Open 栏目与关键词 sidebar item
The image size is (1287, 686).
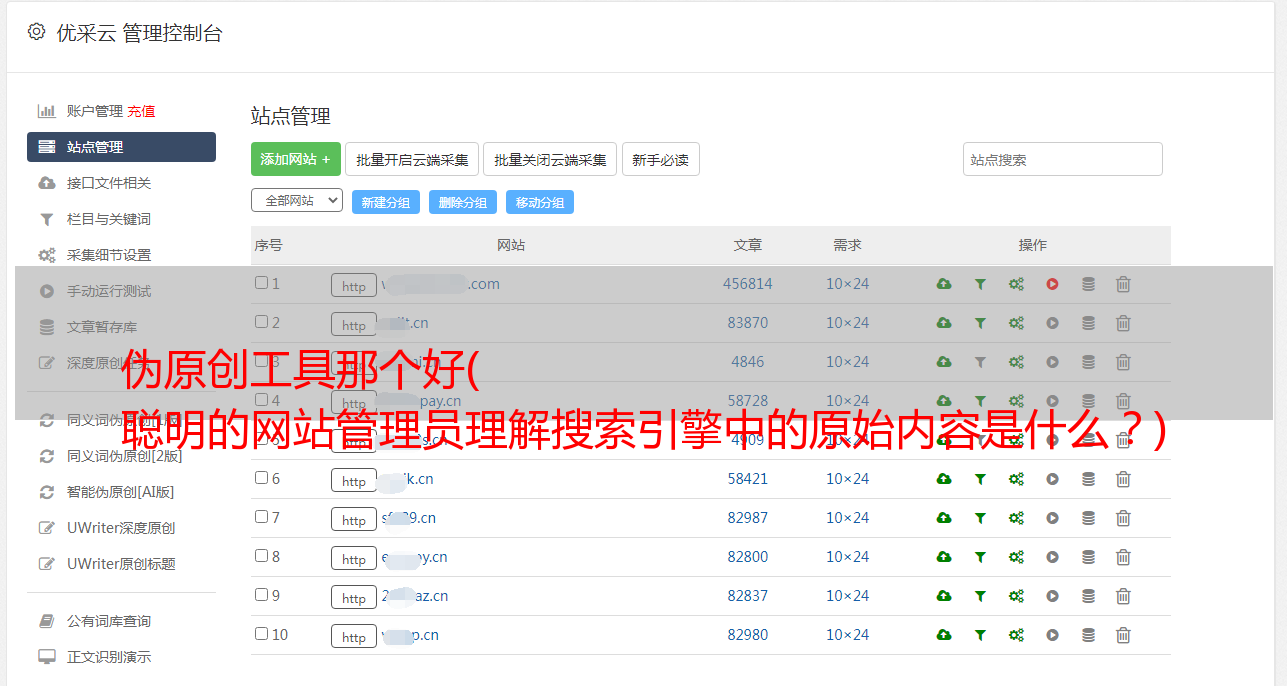point(109,219)
